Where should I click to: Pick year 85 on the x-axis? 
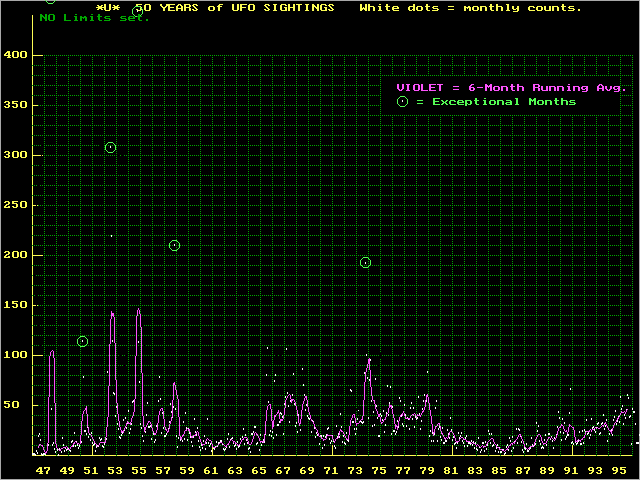499,469
